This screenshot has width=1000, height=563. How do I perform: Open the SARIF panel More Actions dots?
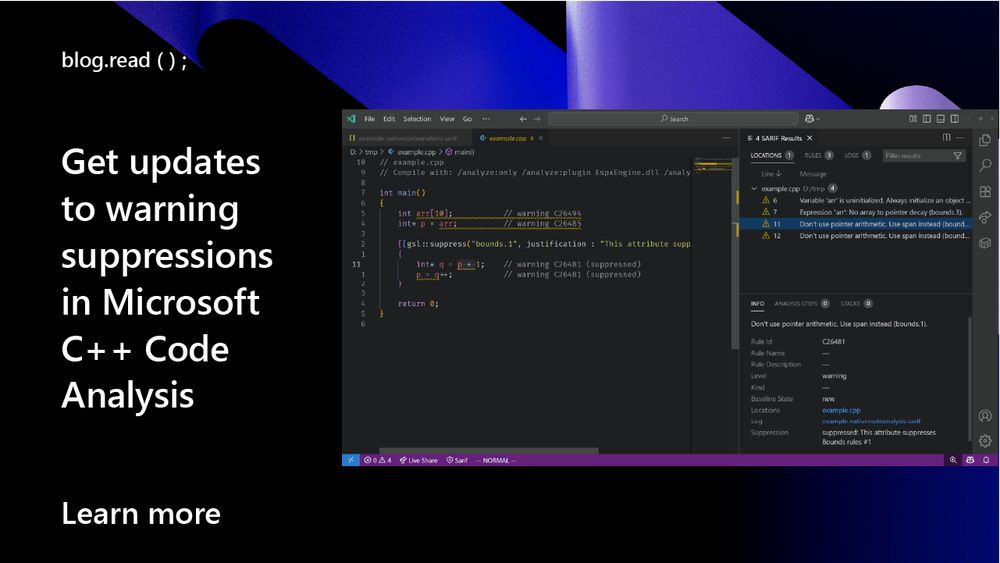pyautogui.click(x=960, y=137)
